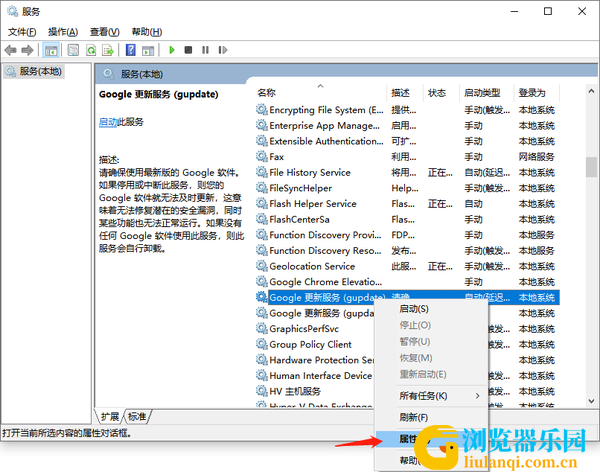This screenshot has height=472, width=600.
Task: Select the Hardware Protection service row
Action: click(315, 360)
